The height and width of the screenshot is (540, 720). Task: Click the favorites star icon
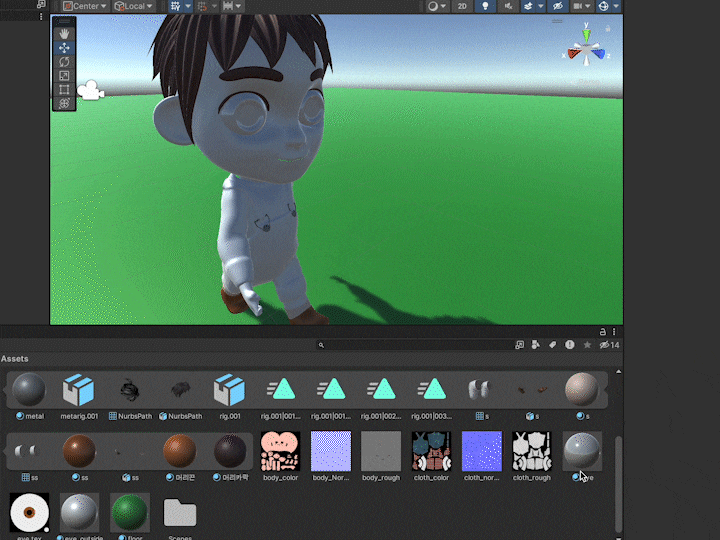coord(587,345)
